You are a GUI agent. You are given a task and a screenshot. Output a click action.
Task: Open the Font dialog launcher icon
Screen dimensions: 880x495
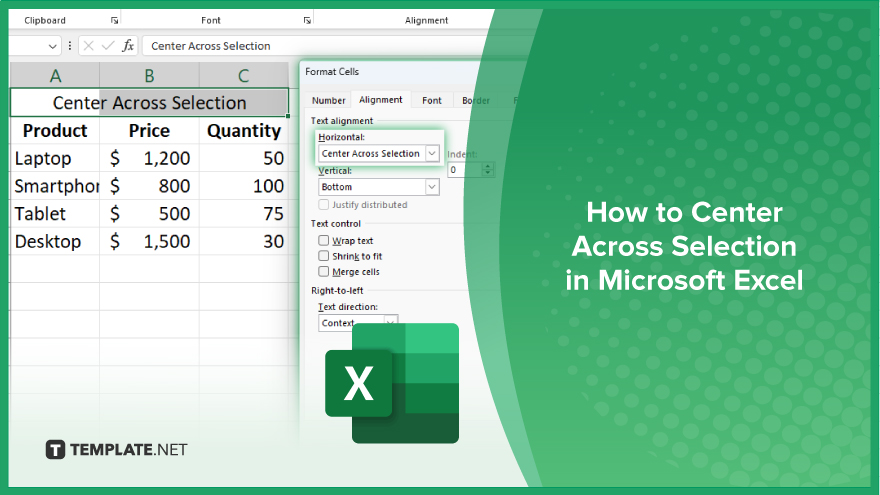pos(307,20)
